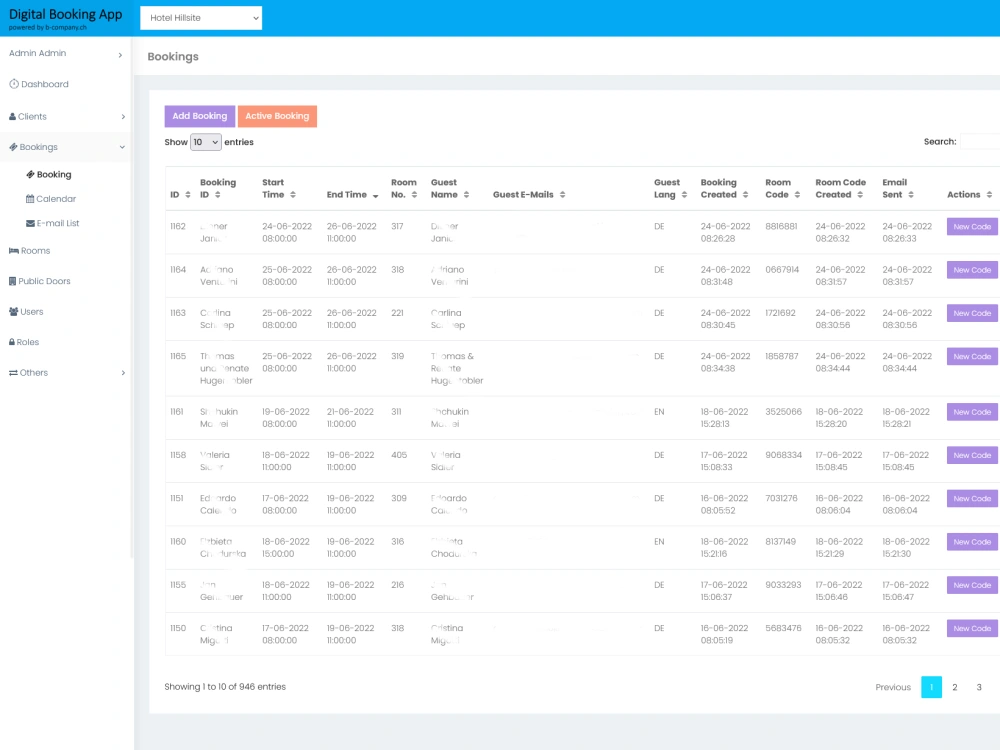Sort by Guest Name column arrows
This screenshot has width=1000, height=750.
[x=466, y=195]
